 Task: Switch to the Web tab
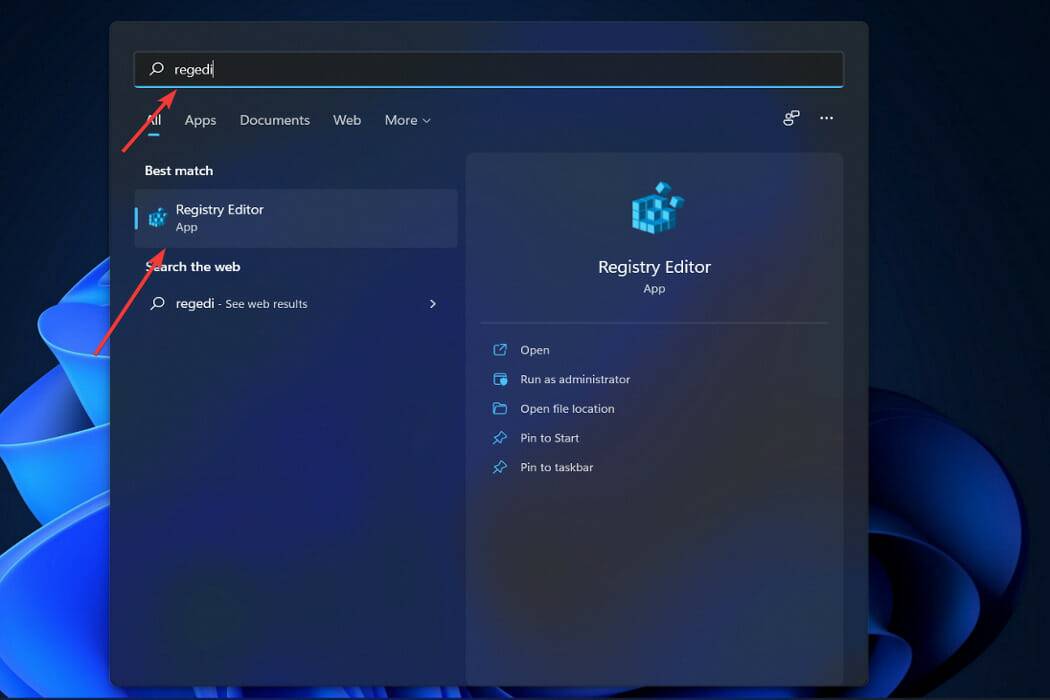tap(347, 121)
